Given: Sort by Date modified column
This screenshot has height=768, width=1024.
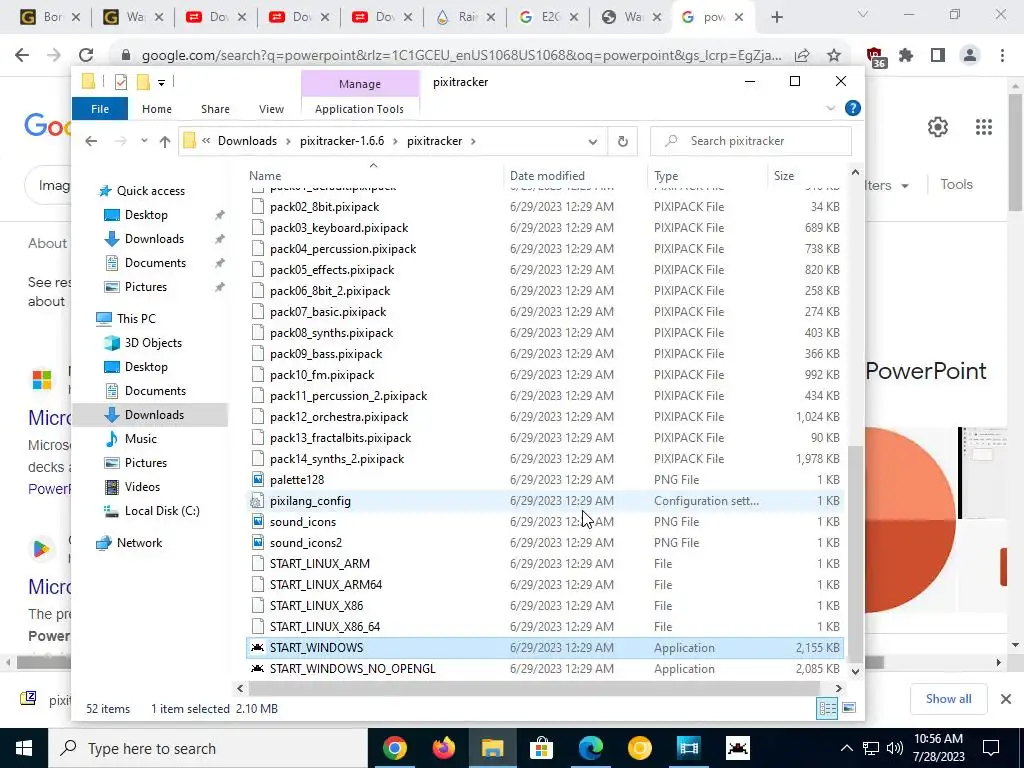Looking at the screenshot, I should click(547, 176).
